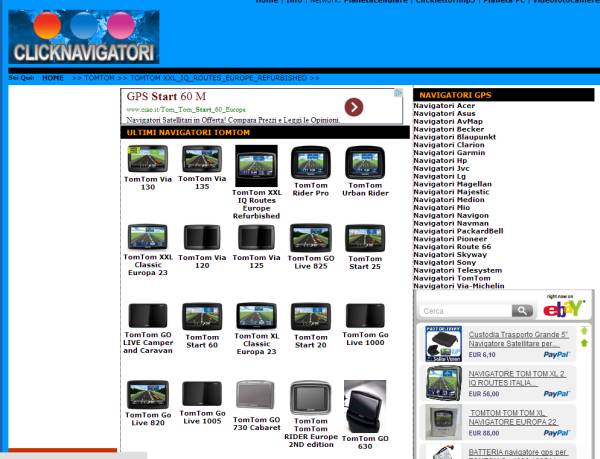
Task: Open TomTom Go Live 1005 thumbnail
Action: [x=202, y=394]
